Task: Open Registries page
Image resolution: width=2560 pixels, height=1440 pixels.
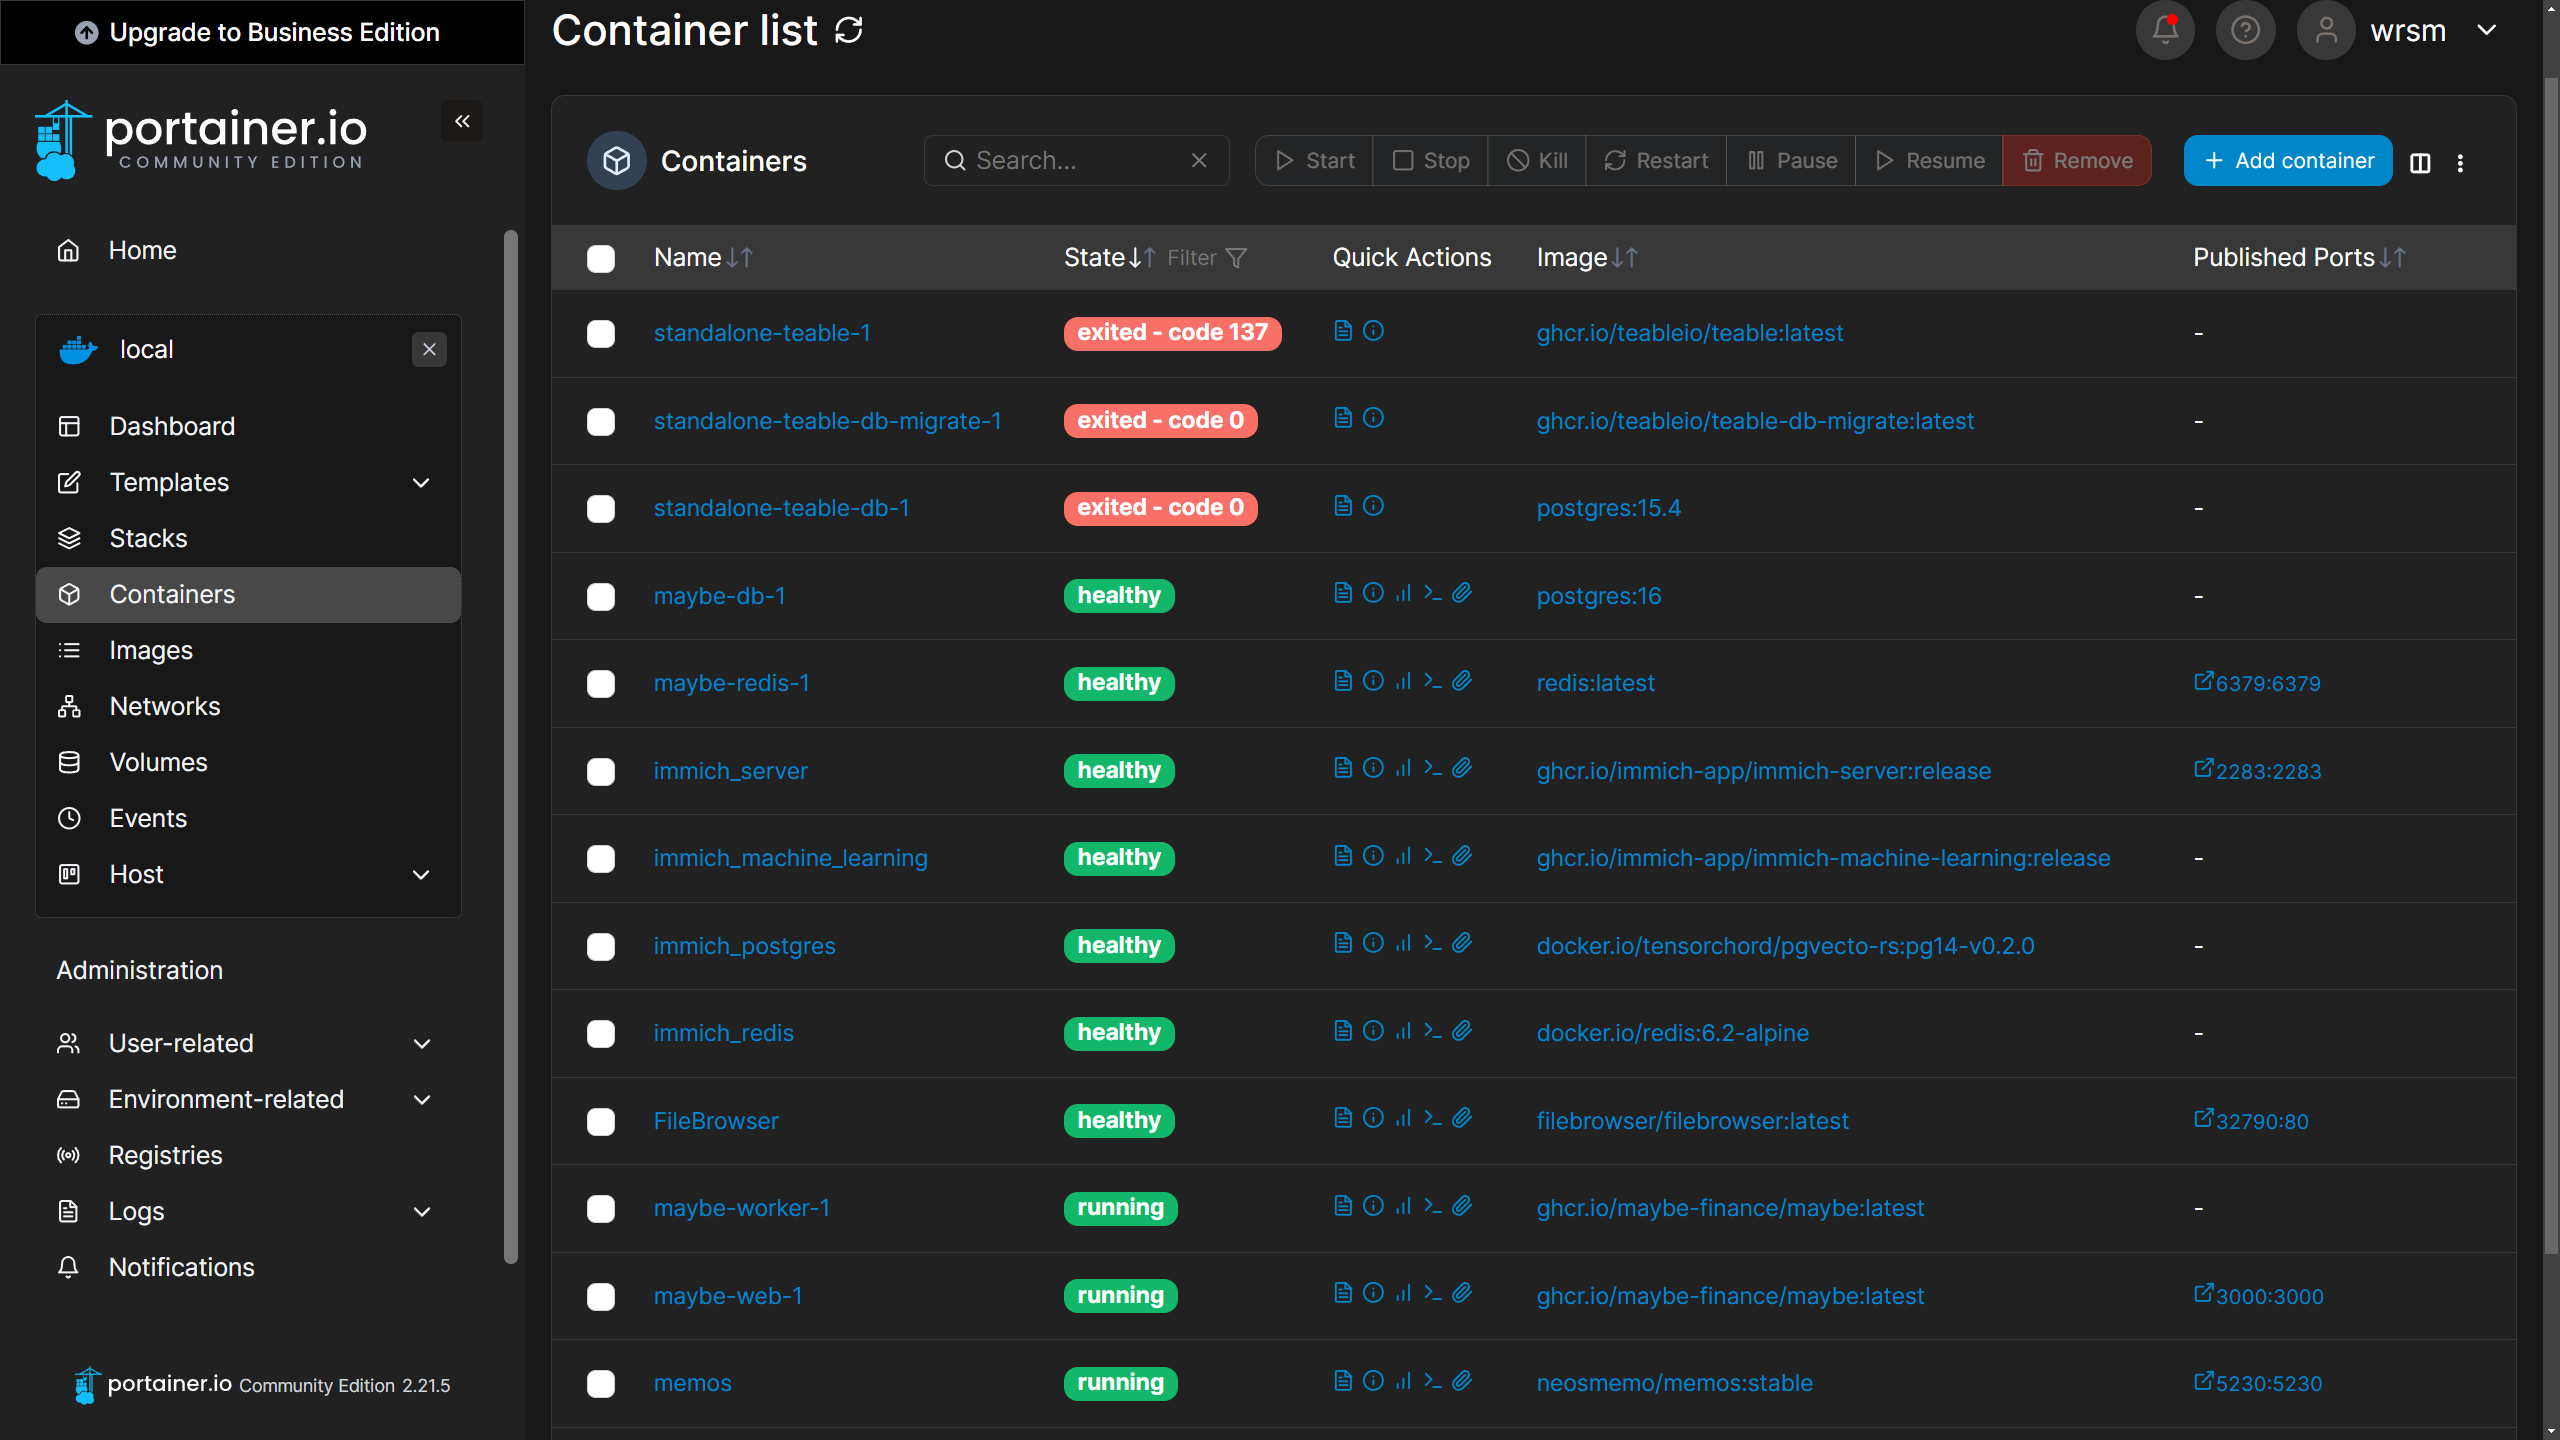Action: [x=248, y=1155]
